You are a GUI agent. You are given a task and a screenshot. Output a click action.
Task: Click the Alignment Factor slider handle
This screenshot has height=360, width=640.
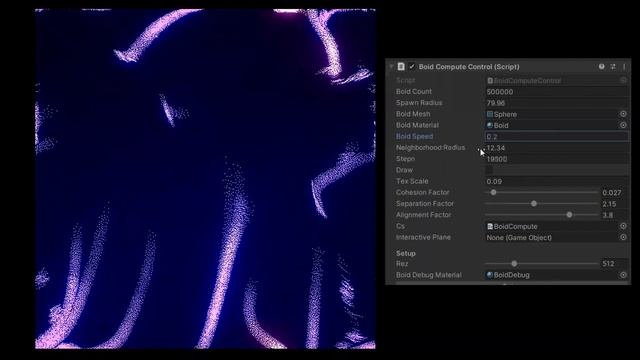(569, 215)
